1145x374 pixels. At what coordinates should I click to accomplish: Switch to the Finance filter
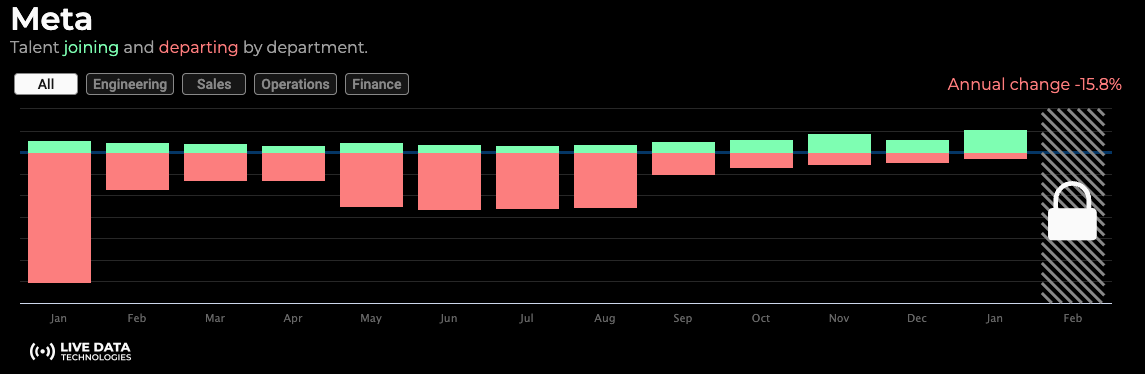click(x=377, y=84)
